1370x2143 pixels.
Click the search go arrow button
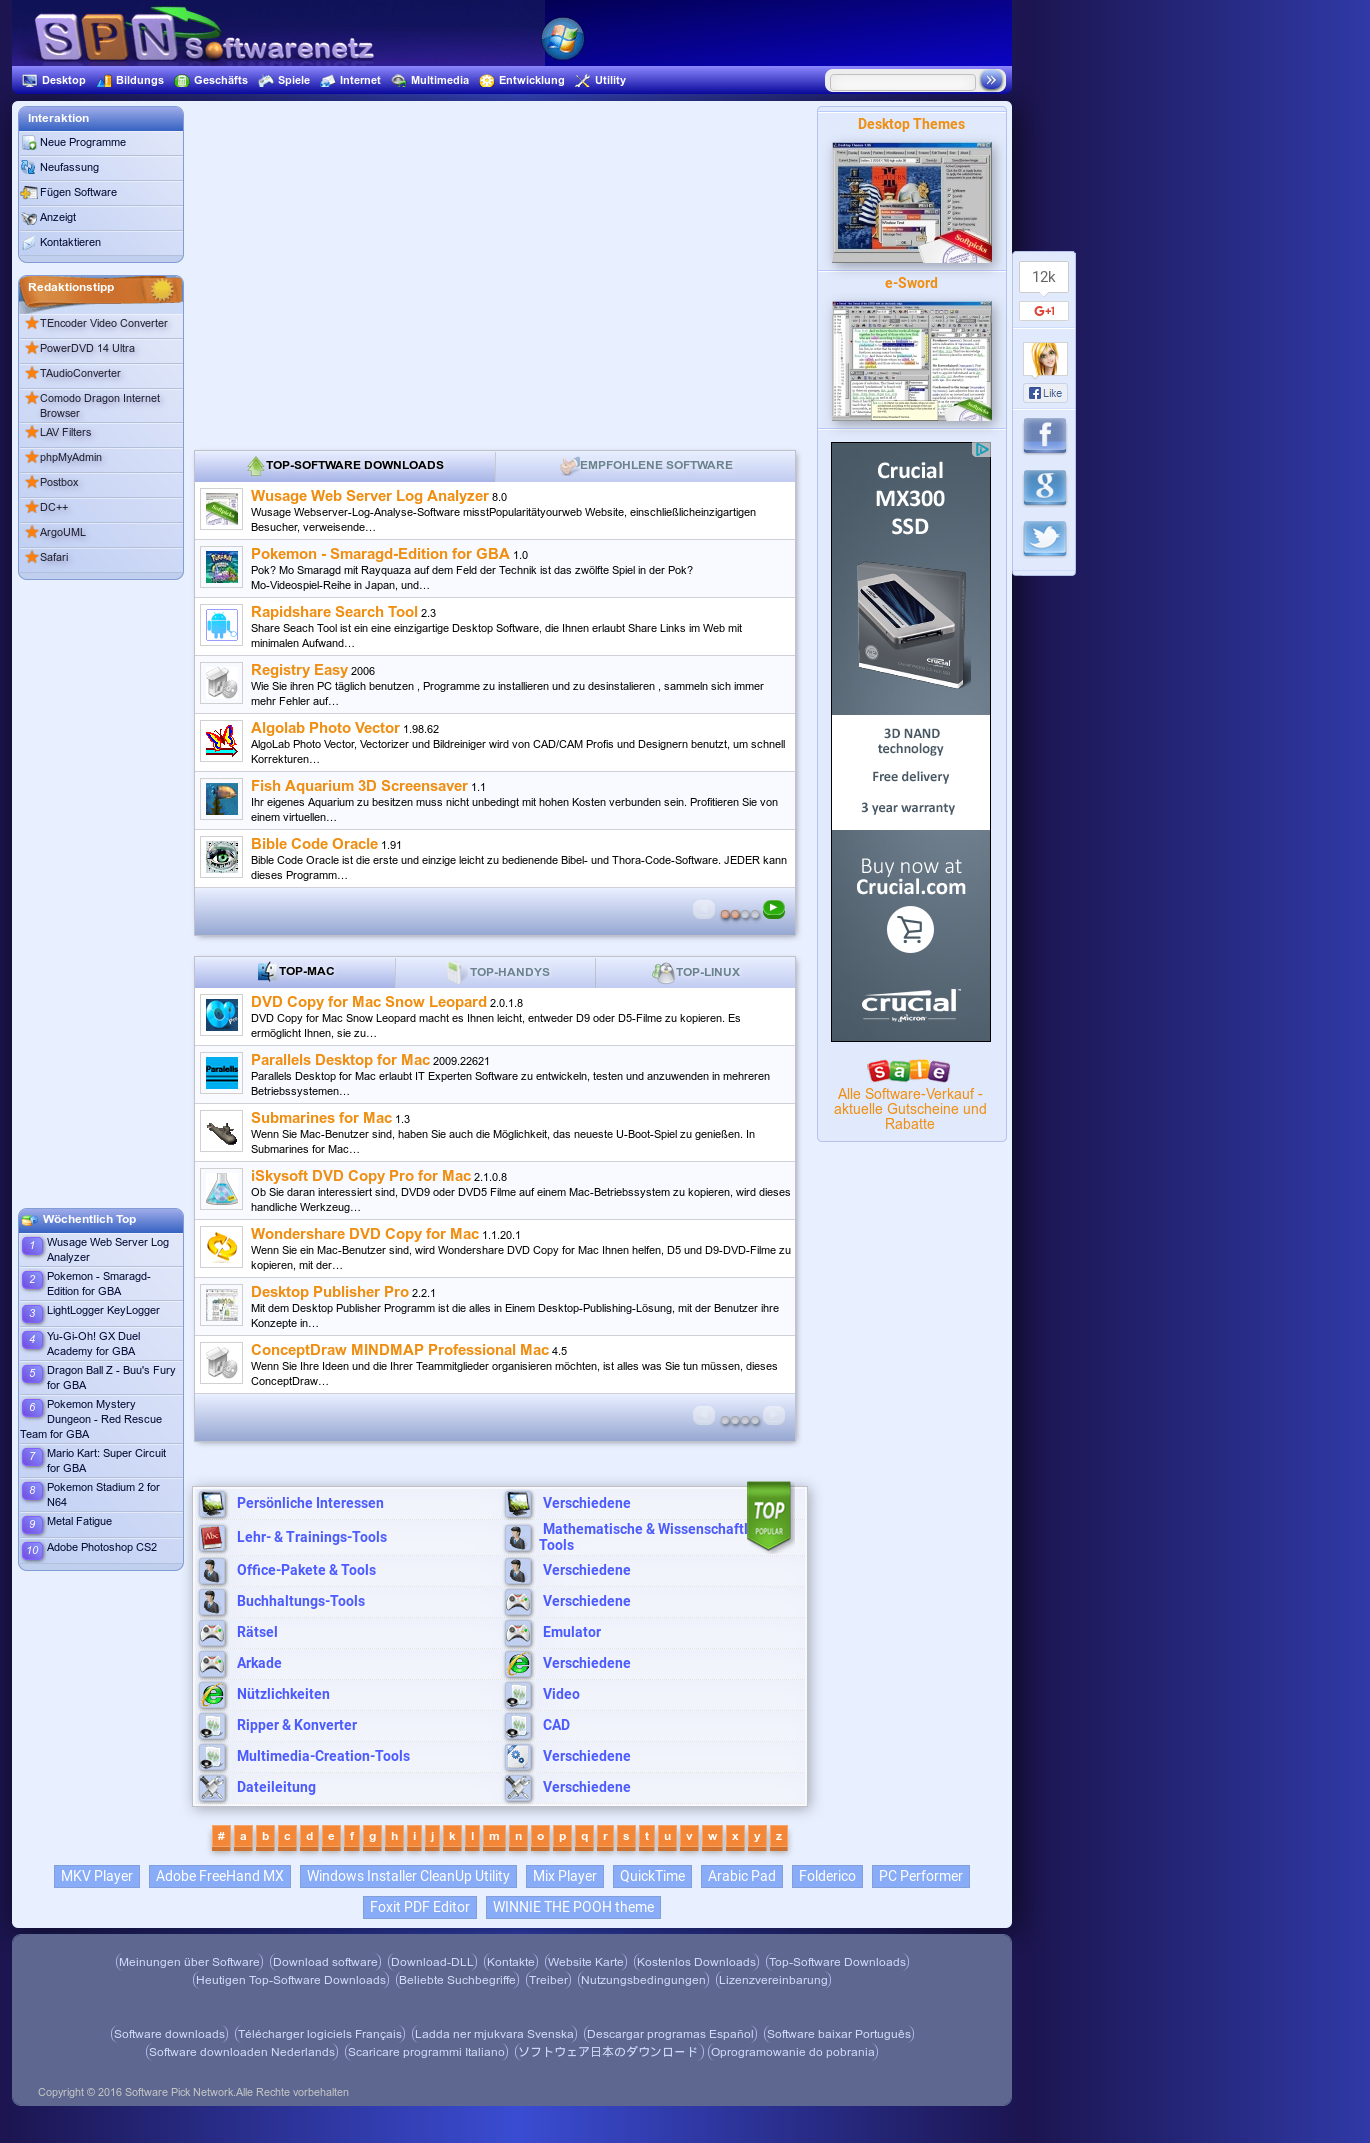pos(991,80)
